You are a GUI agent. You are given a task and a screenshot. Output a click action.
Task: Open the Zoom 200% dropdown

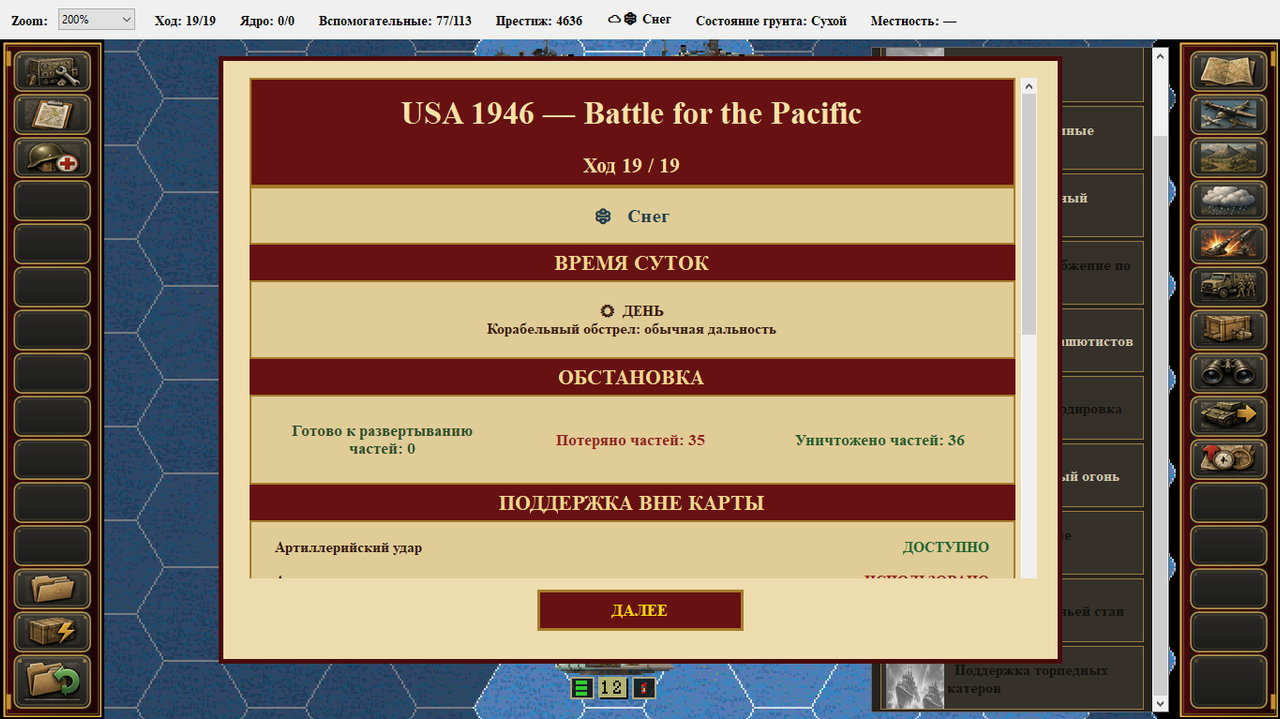click(x=96, y=20)
